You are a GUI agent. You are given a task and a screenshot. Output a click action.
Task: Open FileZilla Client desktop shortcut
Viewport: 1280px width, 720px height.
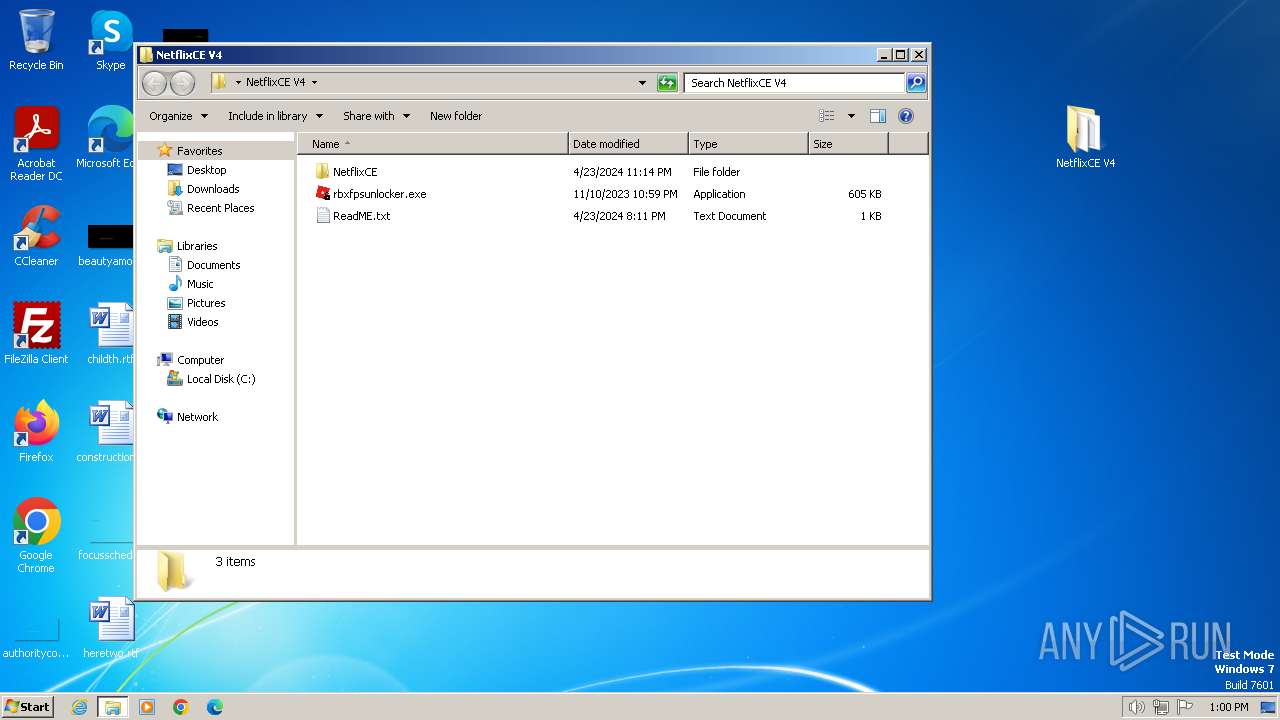coord(36,333)
